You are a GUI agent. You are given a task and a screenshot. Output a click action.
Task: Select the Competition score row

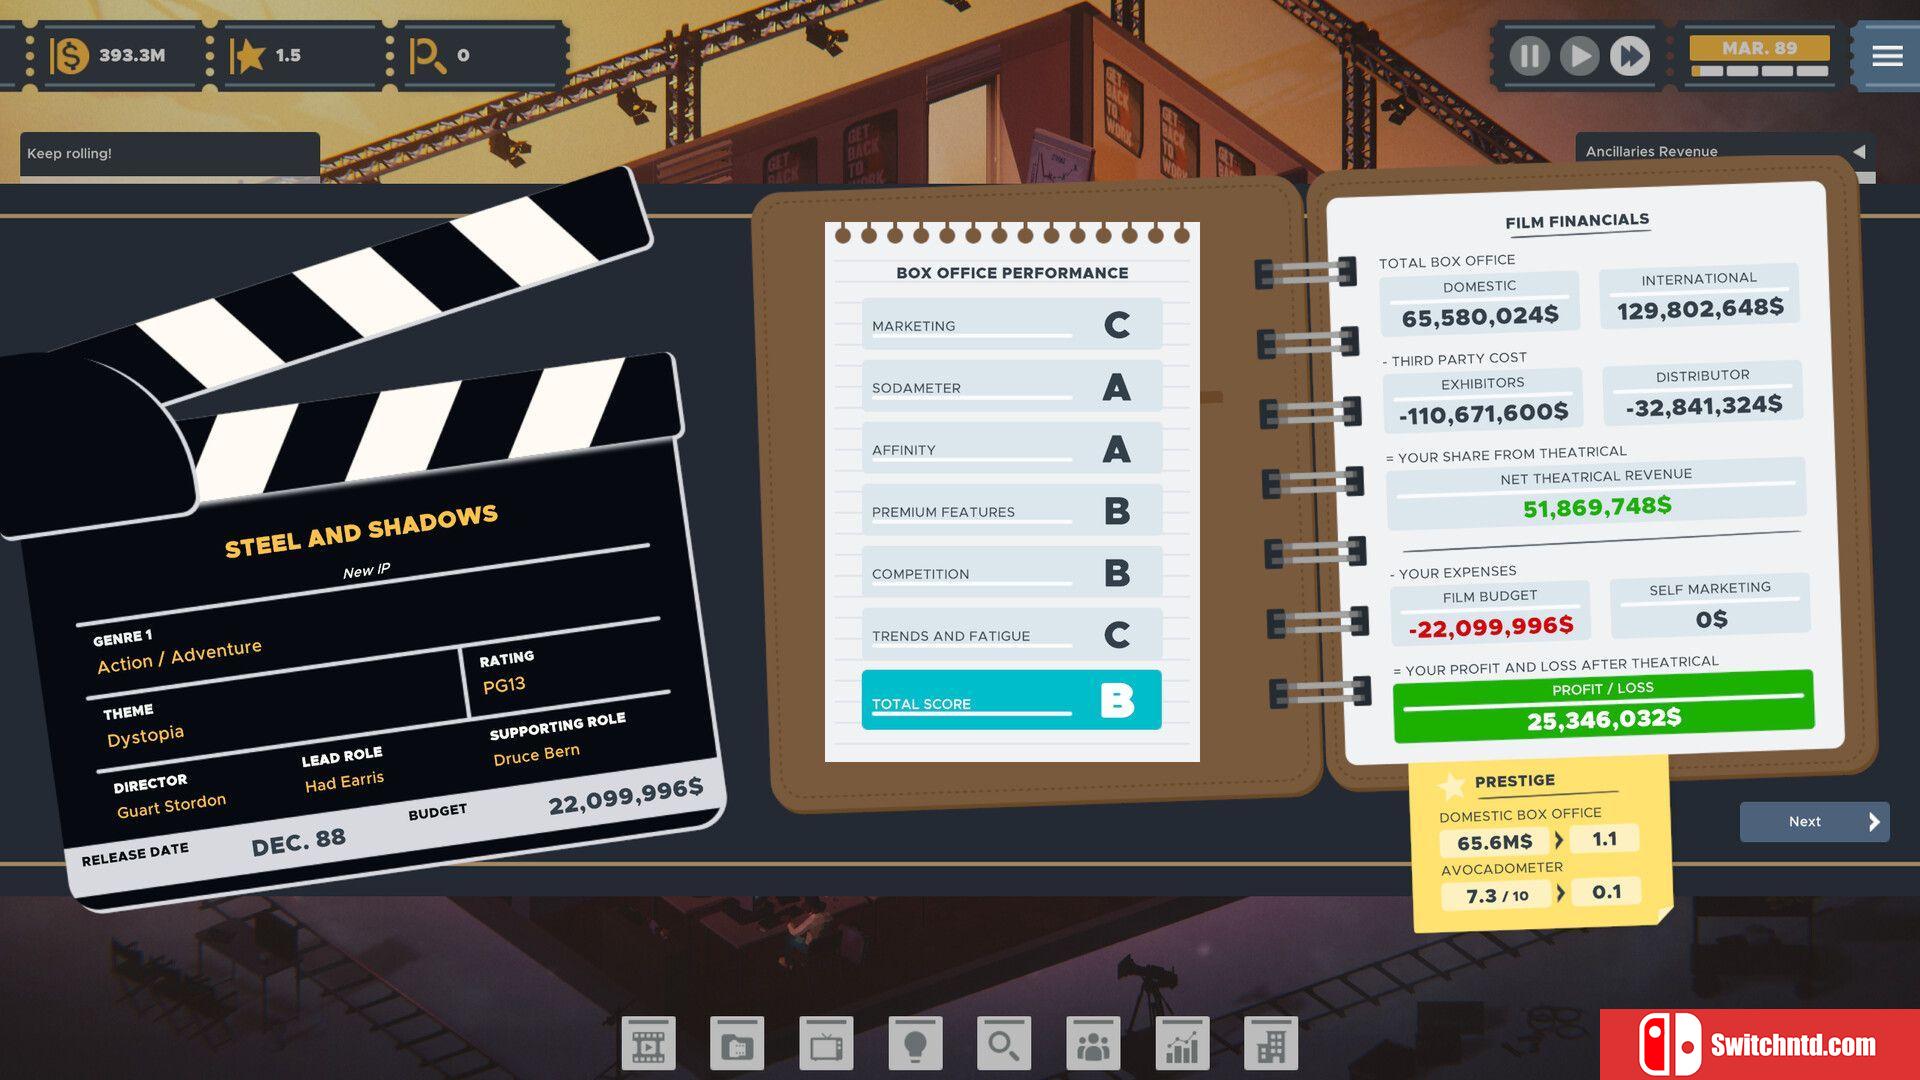[1011, 572]
